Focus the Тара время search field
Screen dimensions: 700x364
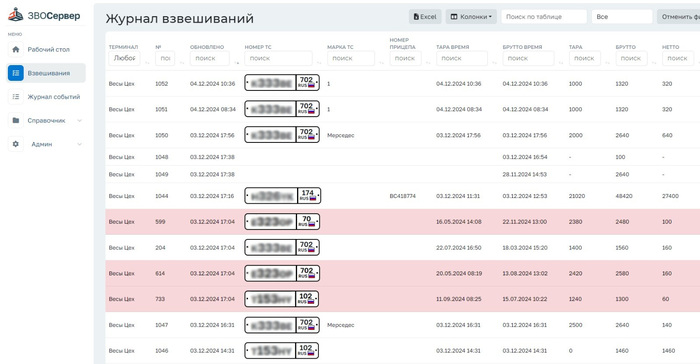[462, 58]
